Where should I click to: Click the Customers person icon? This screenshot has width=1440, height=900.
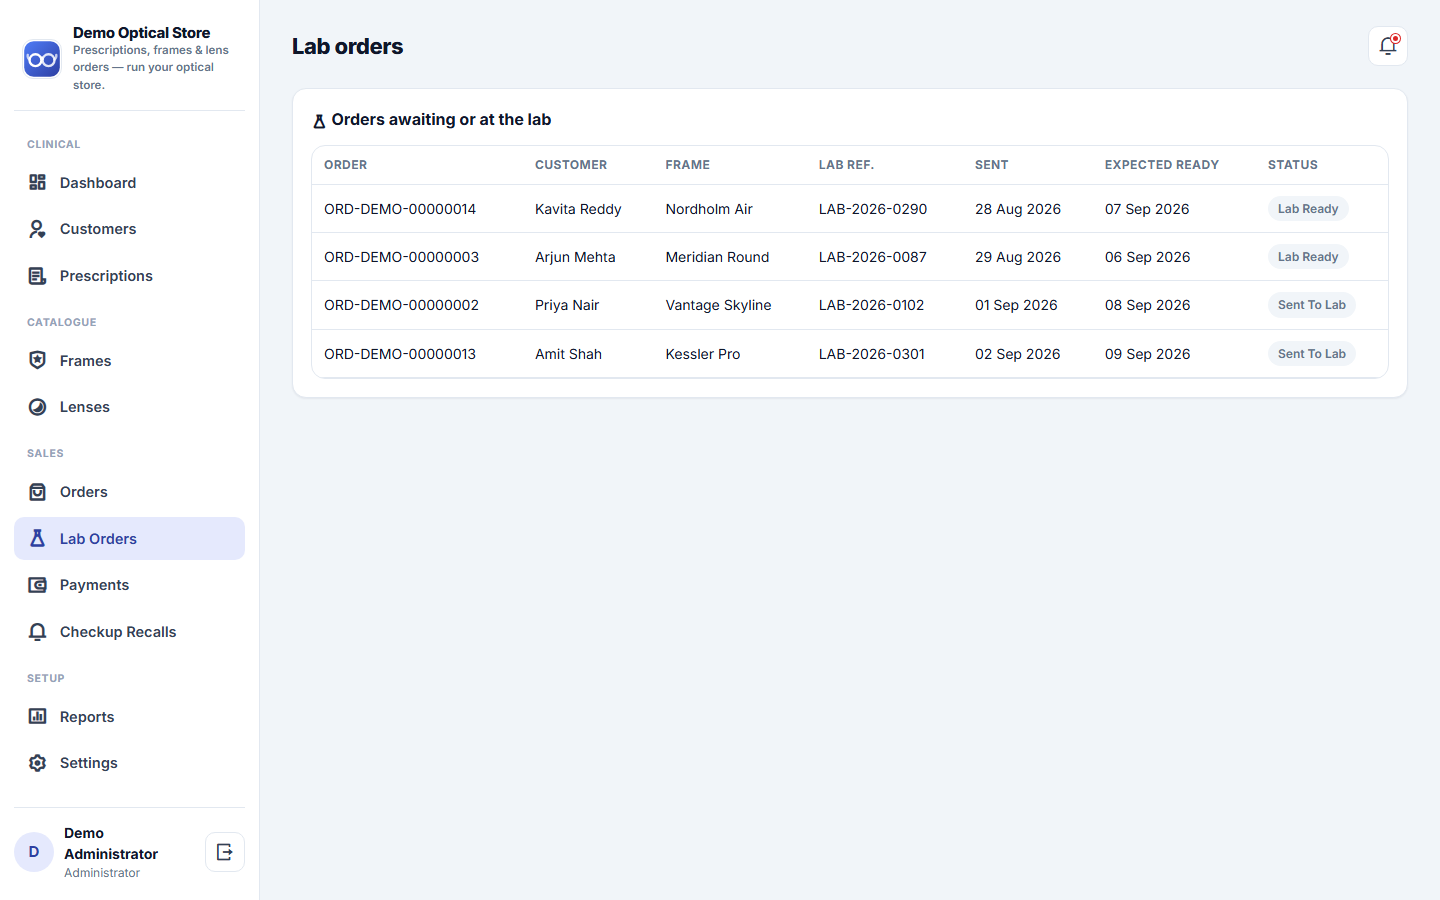[x=37, y=229]
